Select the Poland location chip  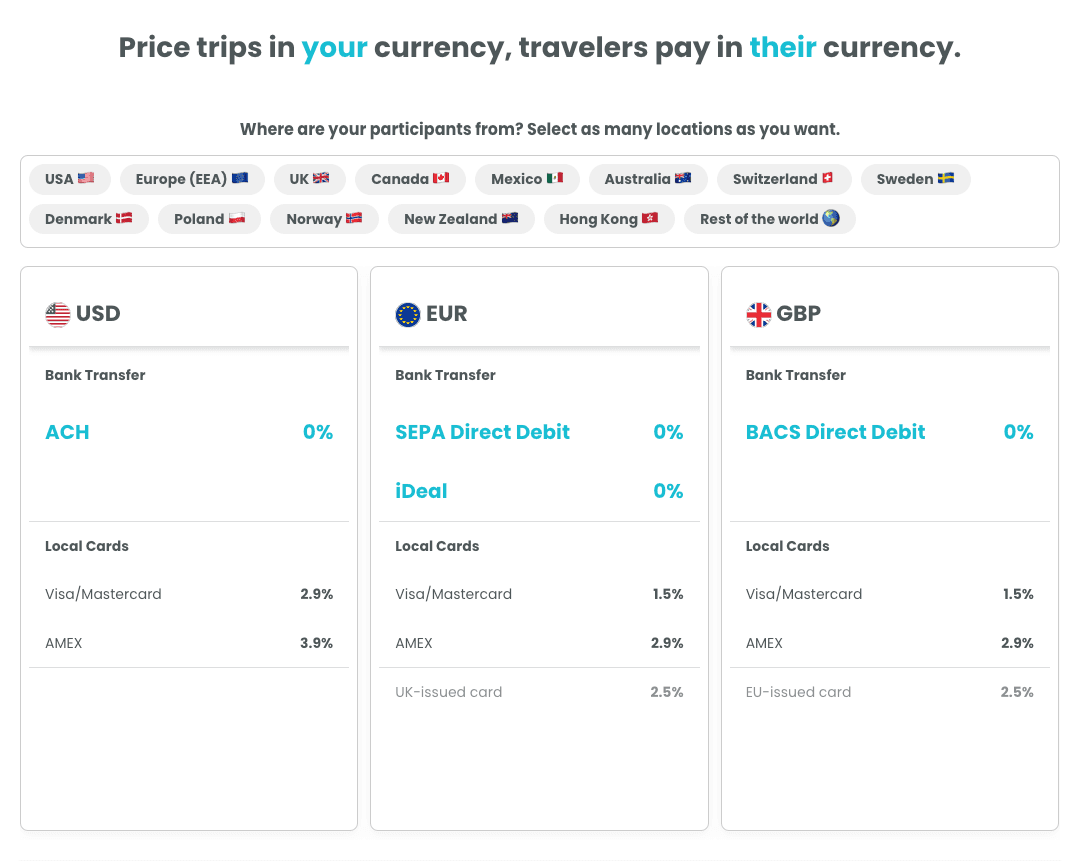pos(209,219)
